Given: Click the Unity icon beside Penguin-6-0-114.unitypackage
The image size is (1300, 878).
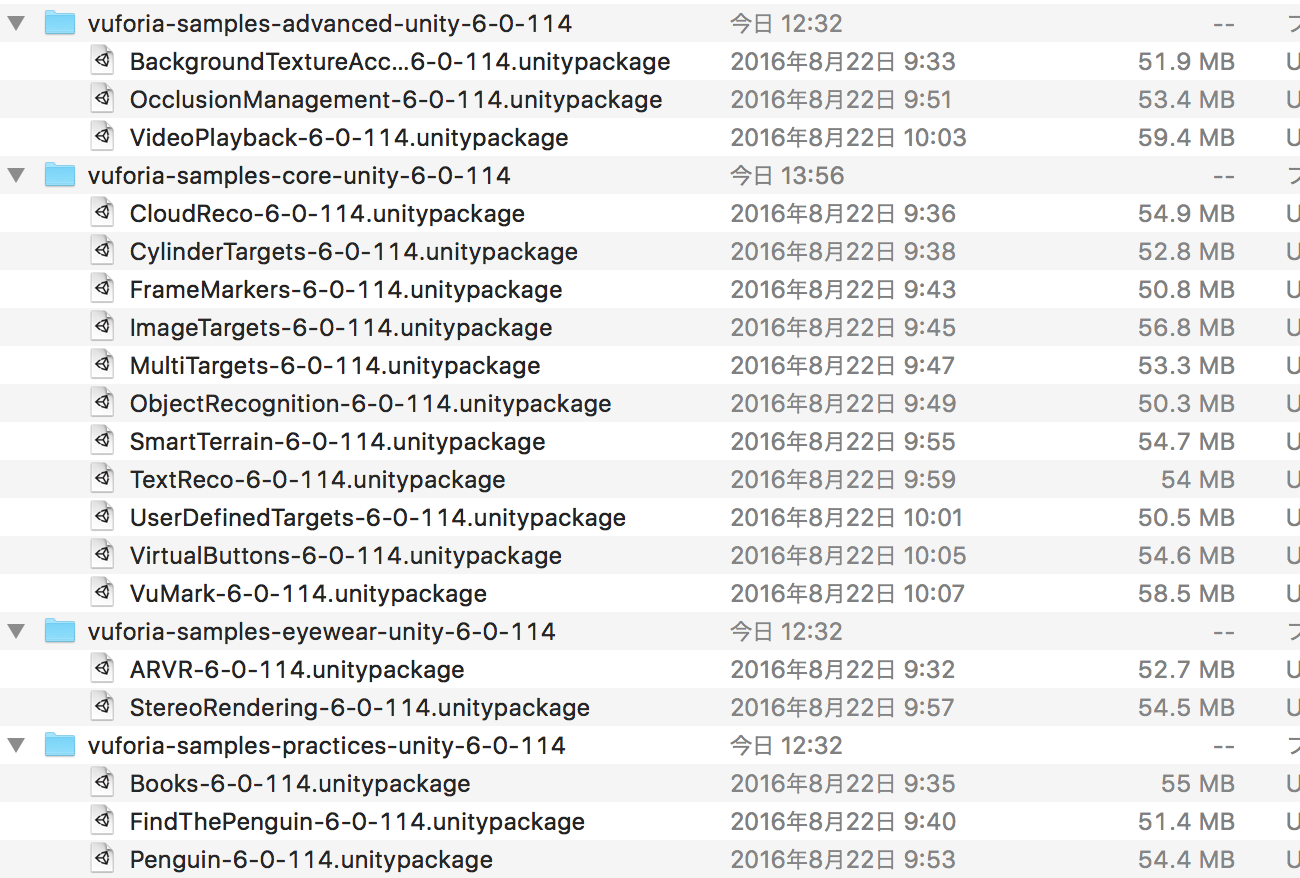Looking at the screenshot, I should coord(102,860).
